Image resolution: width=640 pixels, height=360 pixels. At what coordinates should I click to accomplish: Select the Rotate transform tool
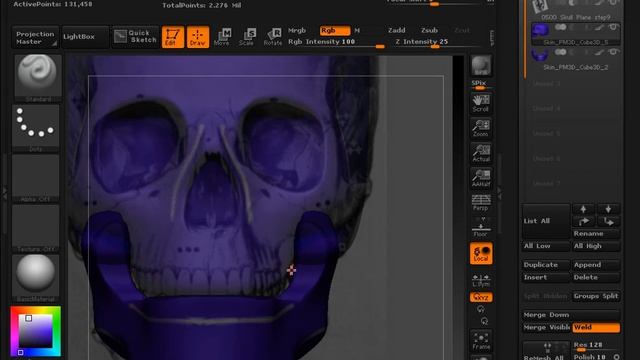[273, 37]
